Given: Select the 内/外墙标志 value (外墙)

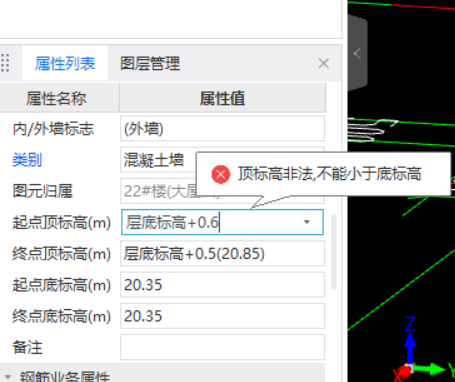Looking at the screenshot, I should (x=222, y=129).
